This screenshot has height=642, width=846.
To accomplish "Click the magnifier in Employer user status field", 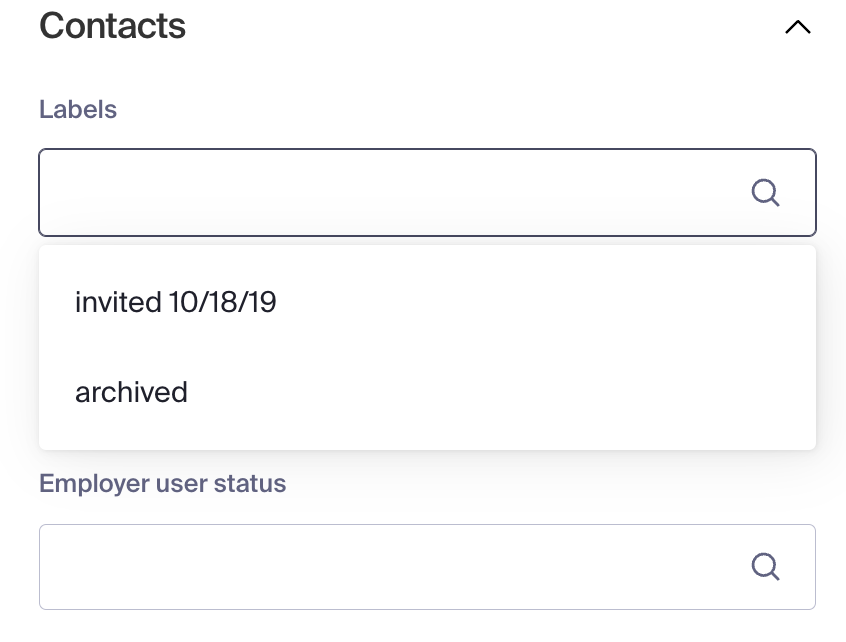I will click(x=765, y=566).
